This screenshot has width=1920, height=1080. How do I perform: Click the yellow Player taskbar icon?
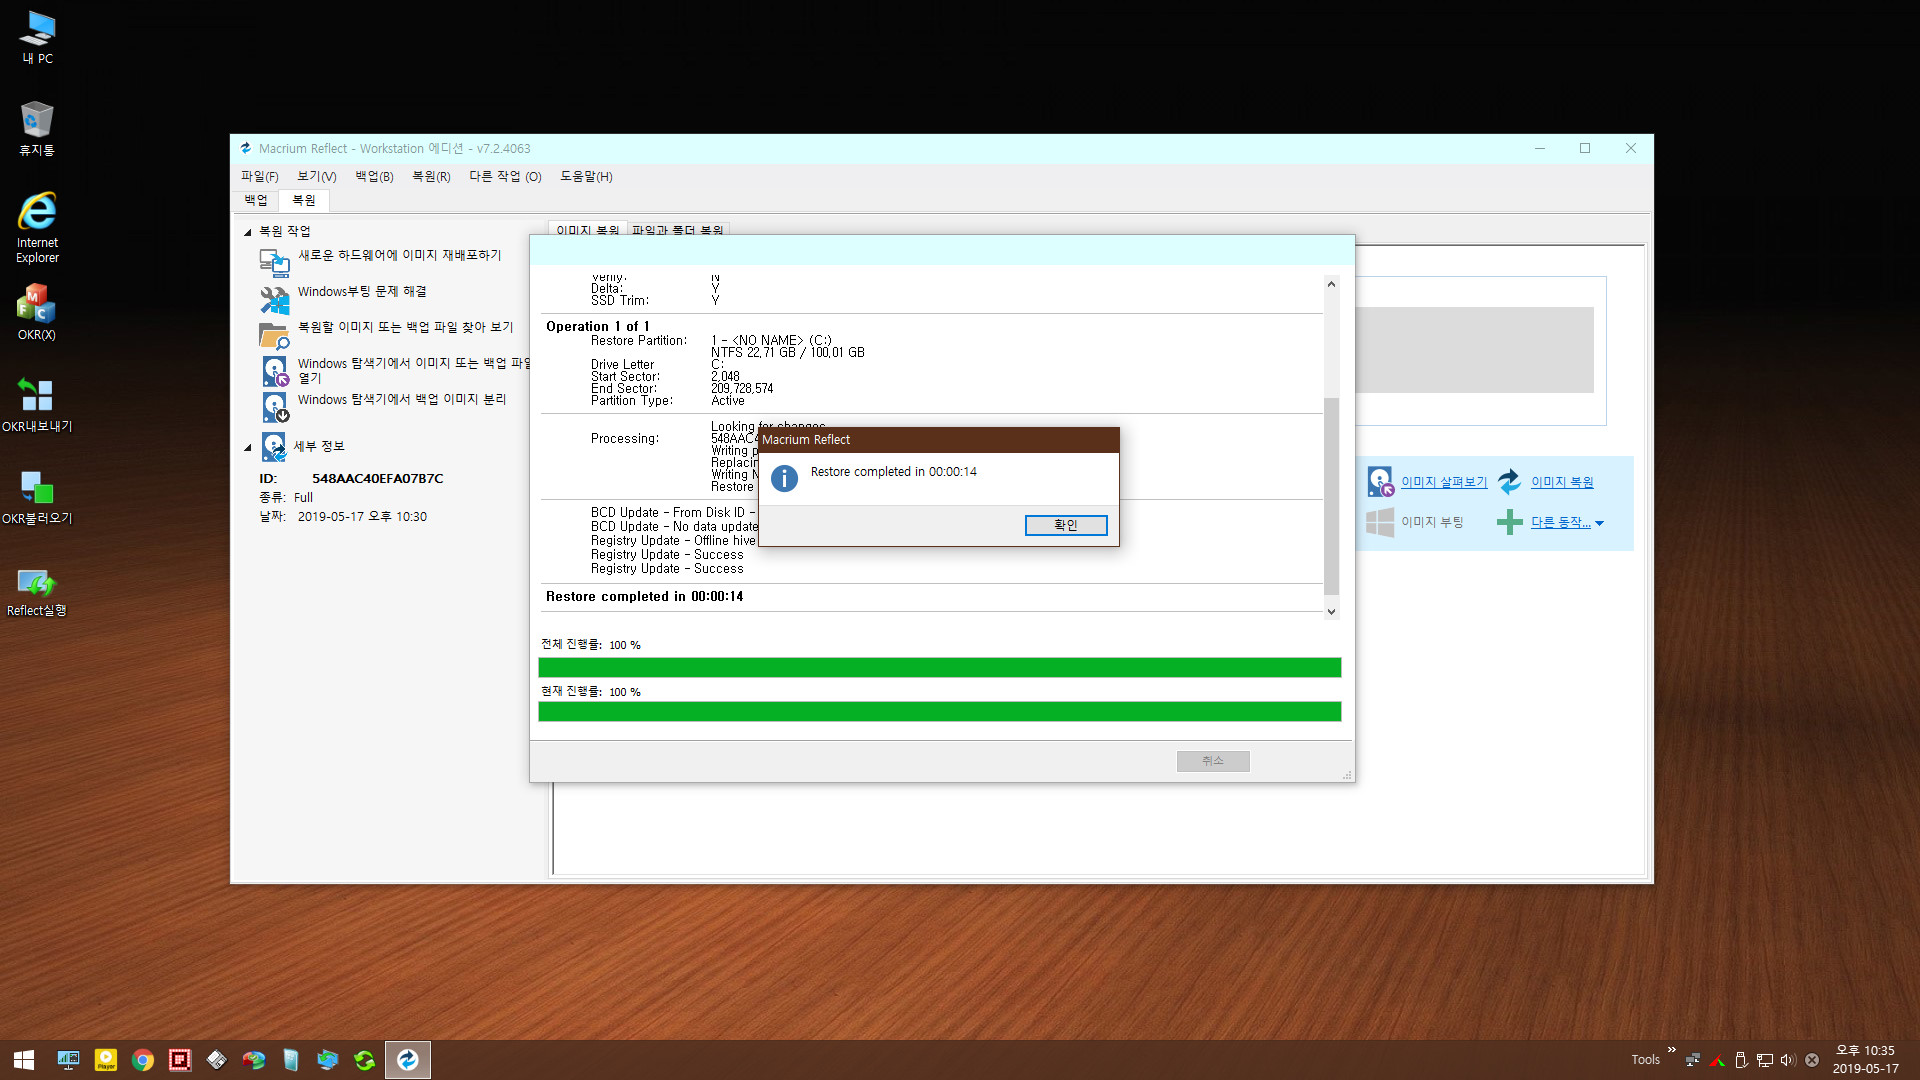tap(105, 1060)
